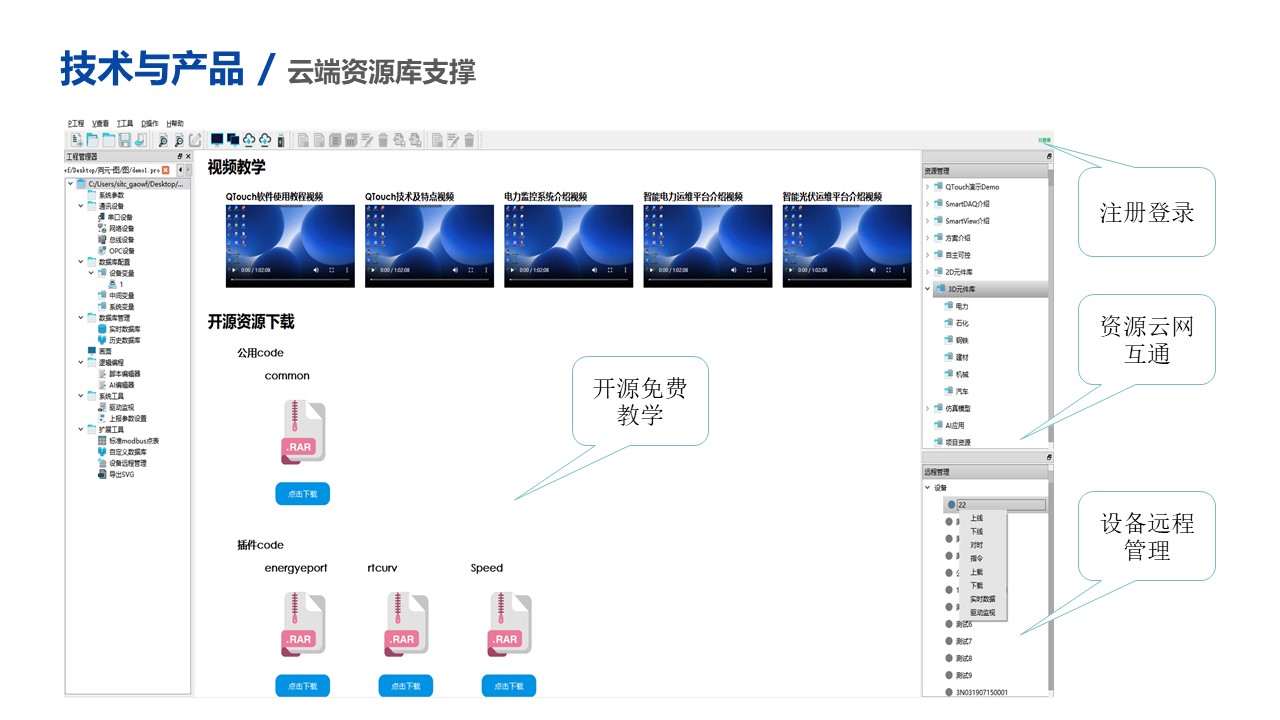Image resolution: width=1280 pixels, height=720 pixels.
Task: Click the Save icon on the toolbar
Action: pos(124,139)
